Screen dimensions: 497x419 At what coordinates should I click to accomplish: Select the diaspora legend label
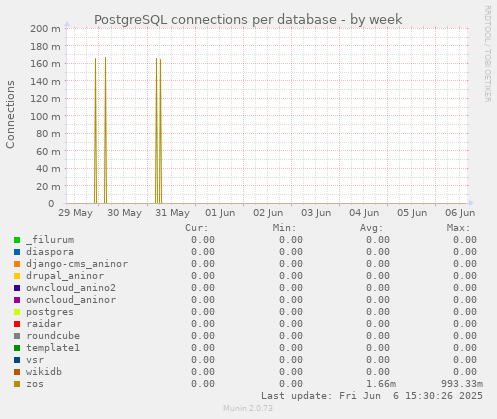click(50, 252)
